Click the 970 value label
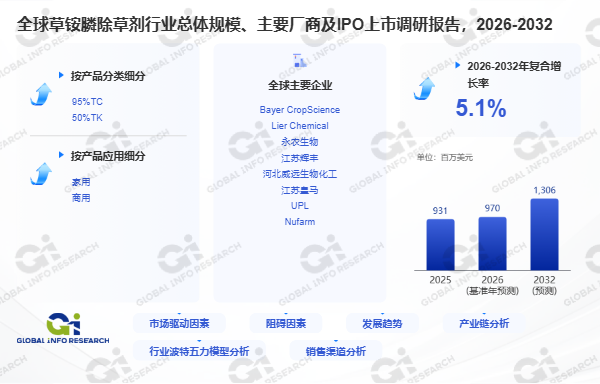 492,208
